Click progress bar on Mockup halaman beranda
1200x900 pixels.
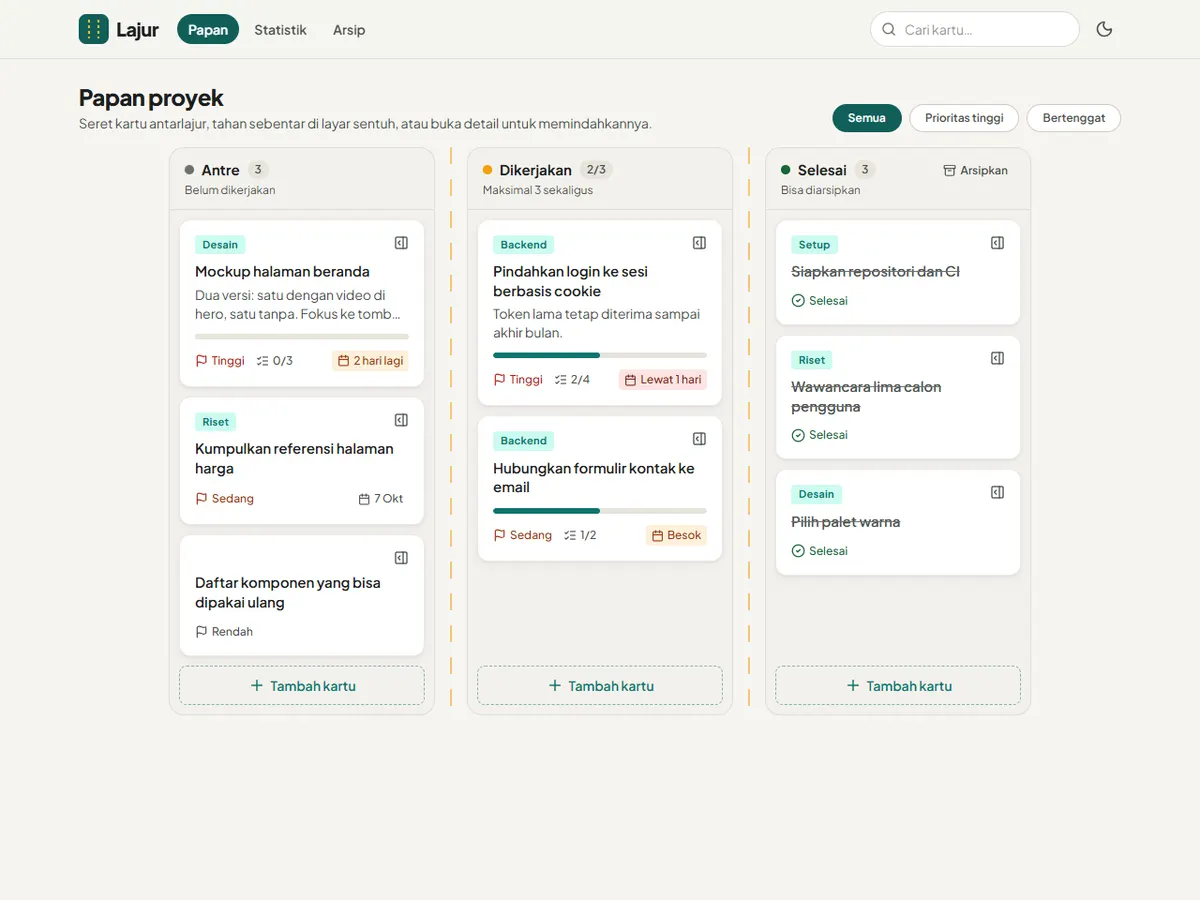[x=302, y=336]
